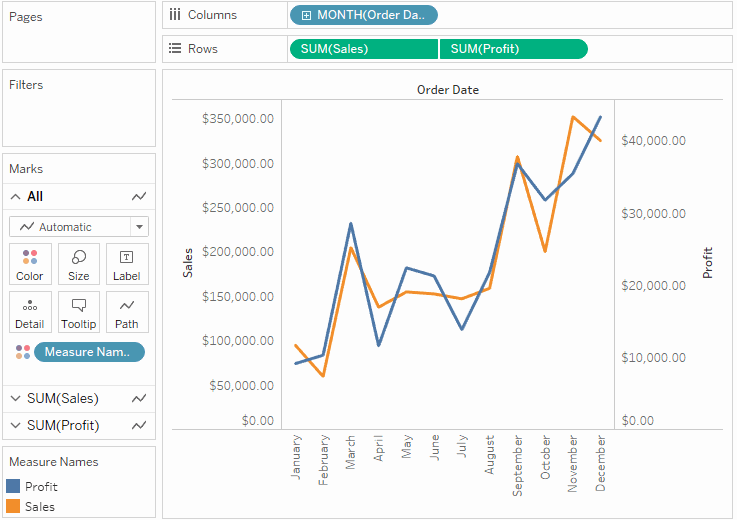
Task: Open the Automatic mark type dropdown
Action: tap(79, 227)
